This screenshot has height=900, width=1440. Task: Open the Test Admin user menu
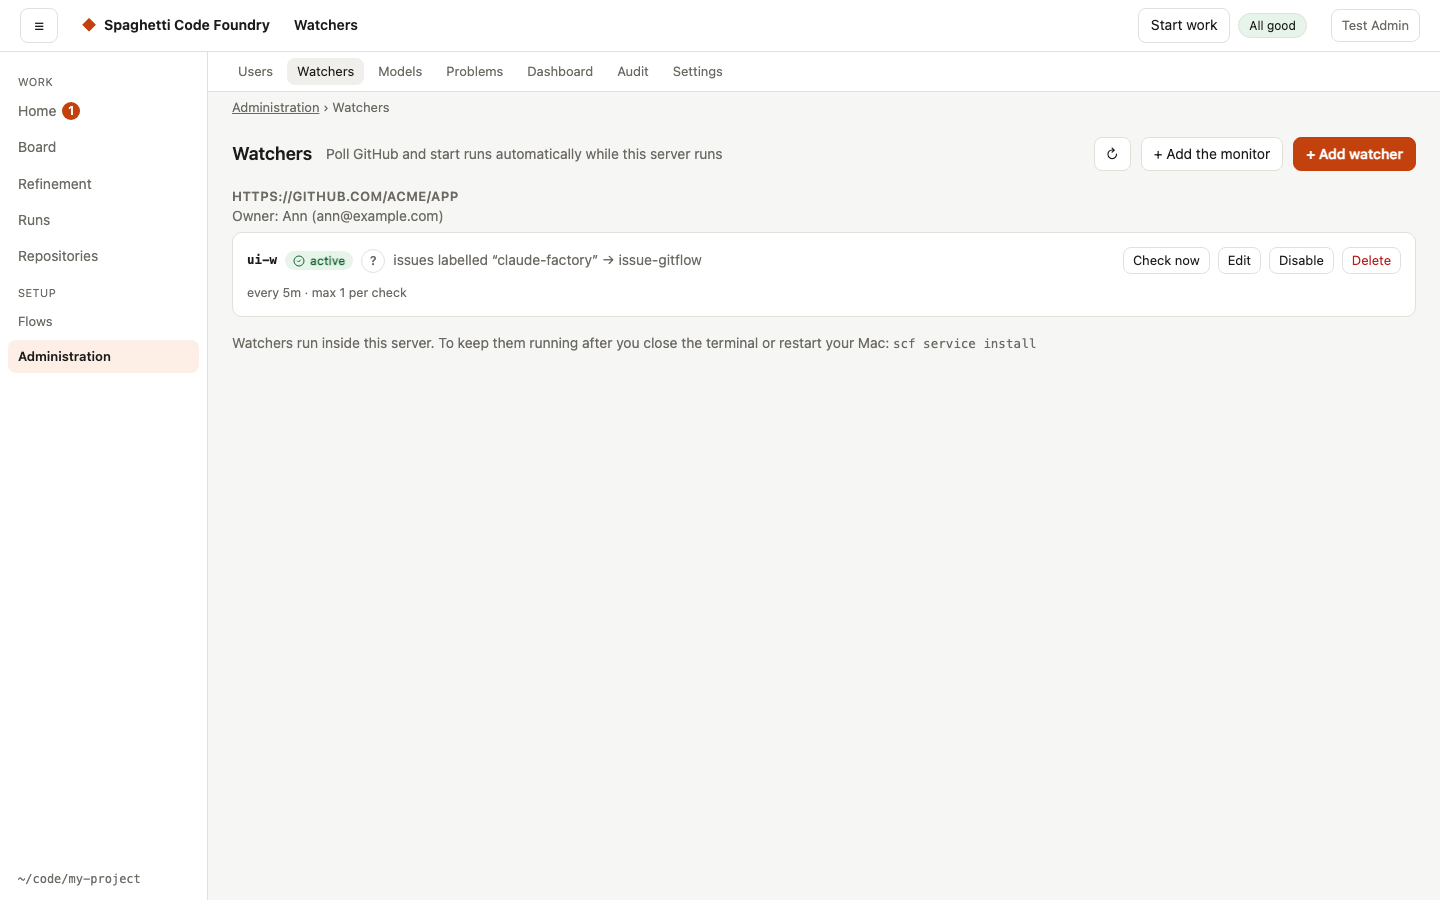pyautogui.click(x=1375, y=26)
